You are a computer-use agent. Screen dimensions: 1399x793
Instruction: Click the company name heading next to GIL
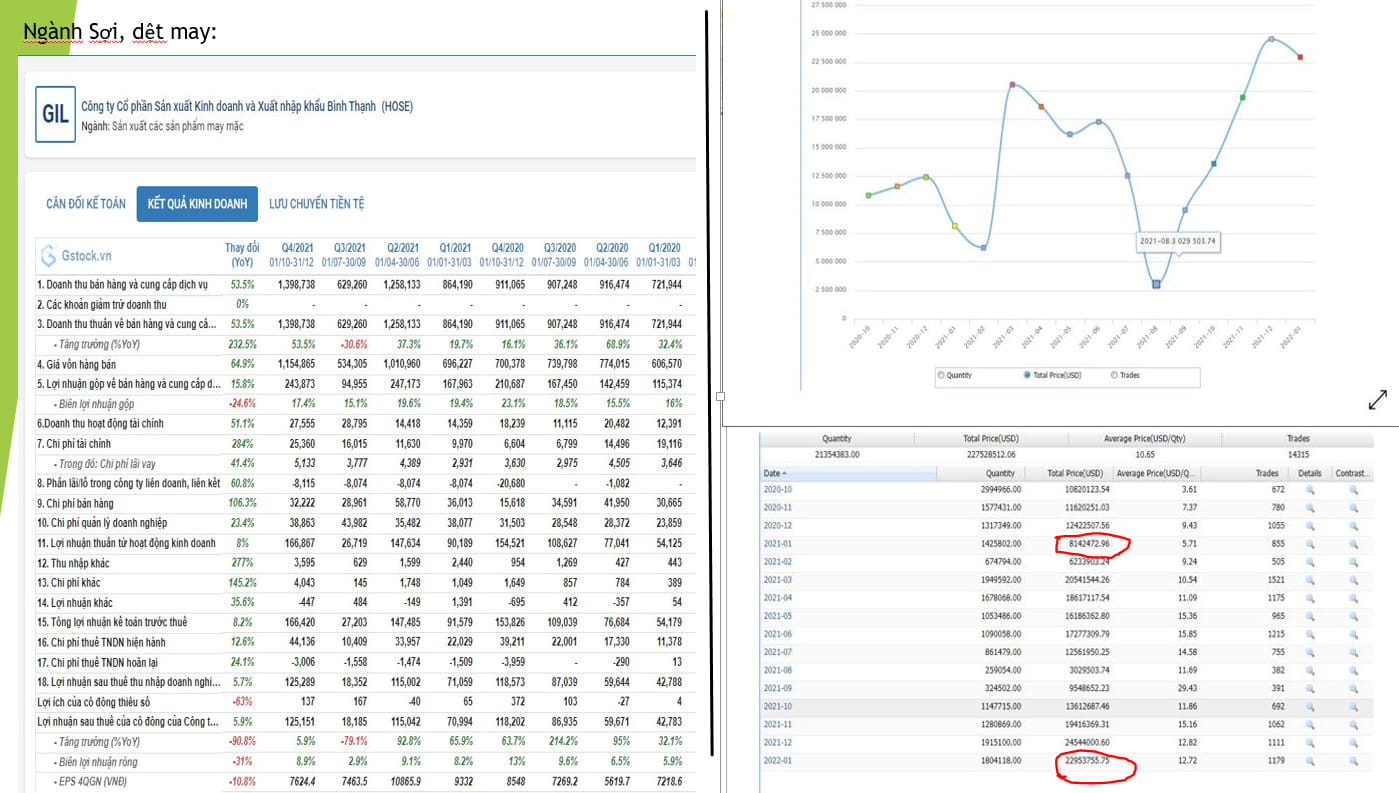coord(247,107)
